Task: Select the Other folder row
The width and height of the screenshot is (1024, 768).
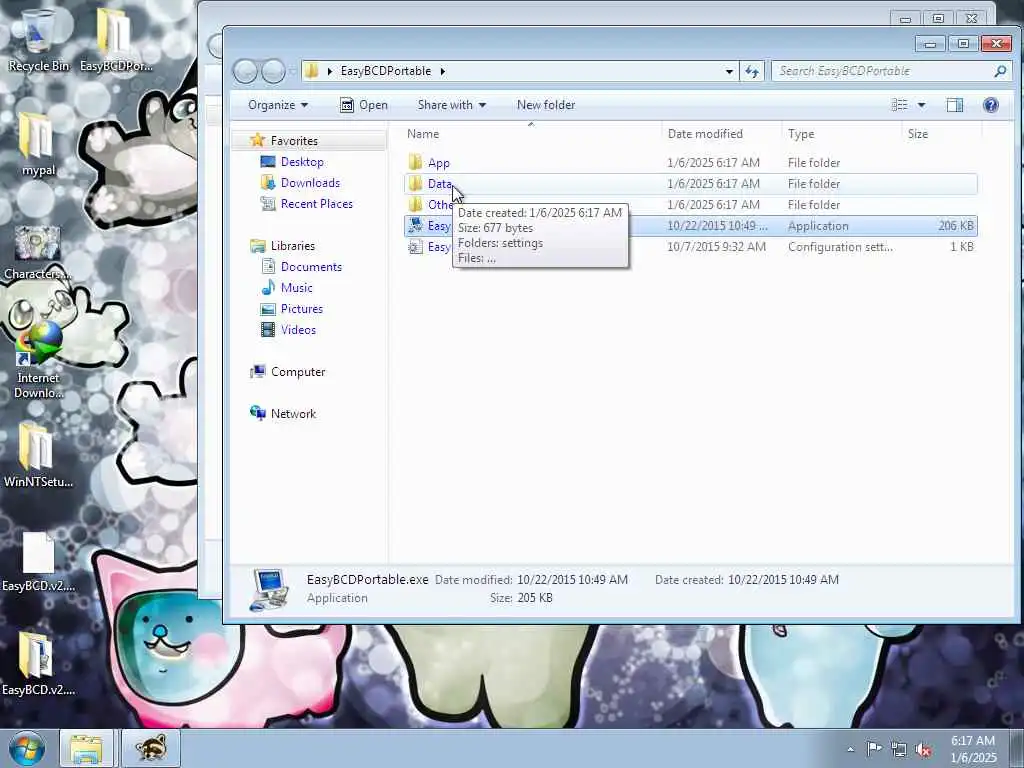Action: click(x=691, y=204)
